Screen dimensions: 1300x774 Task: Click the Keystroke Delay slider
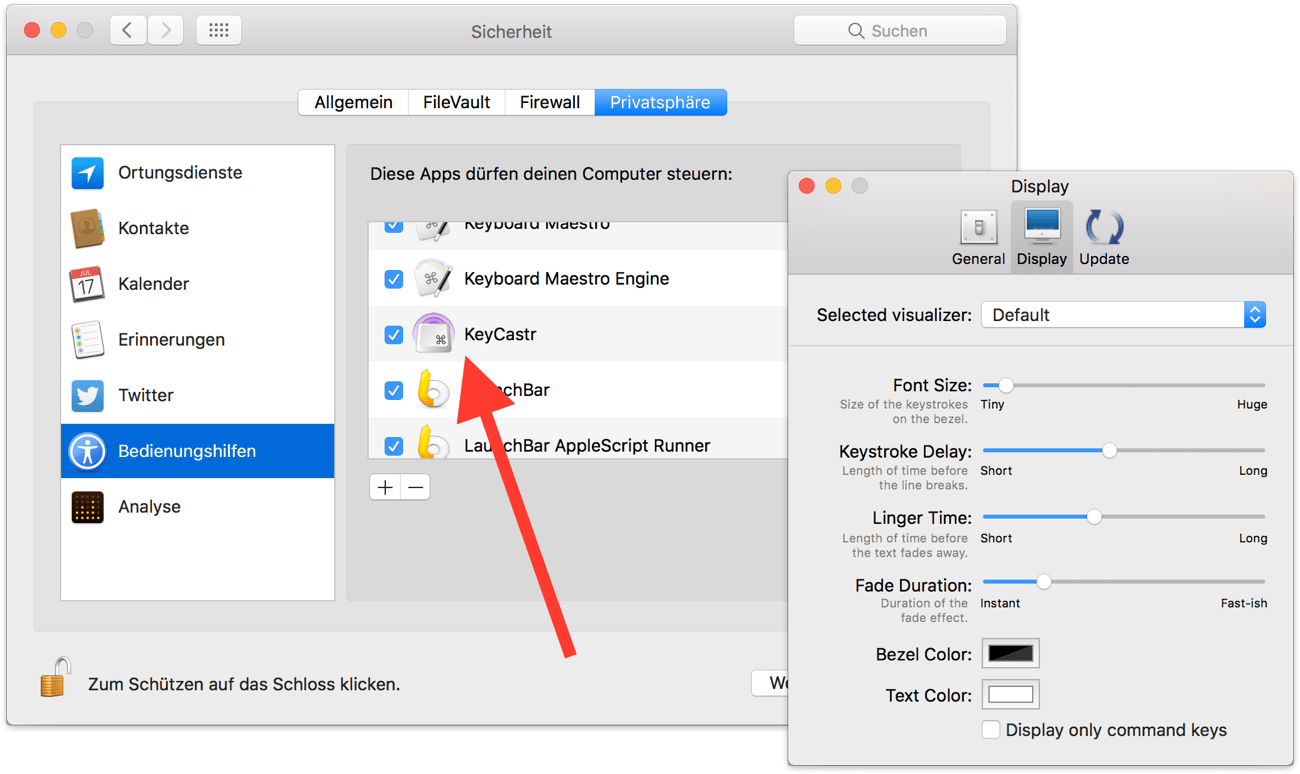tap(1124, 451)
